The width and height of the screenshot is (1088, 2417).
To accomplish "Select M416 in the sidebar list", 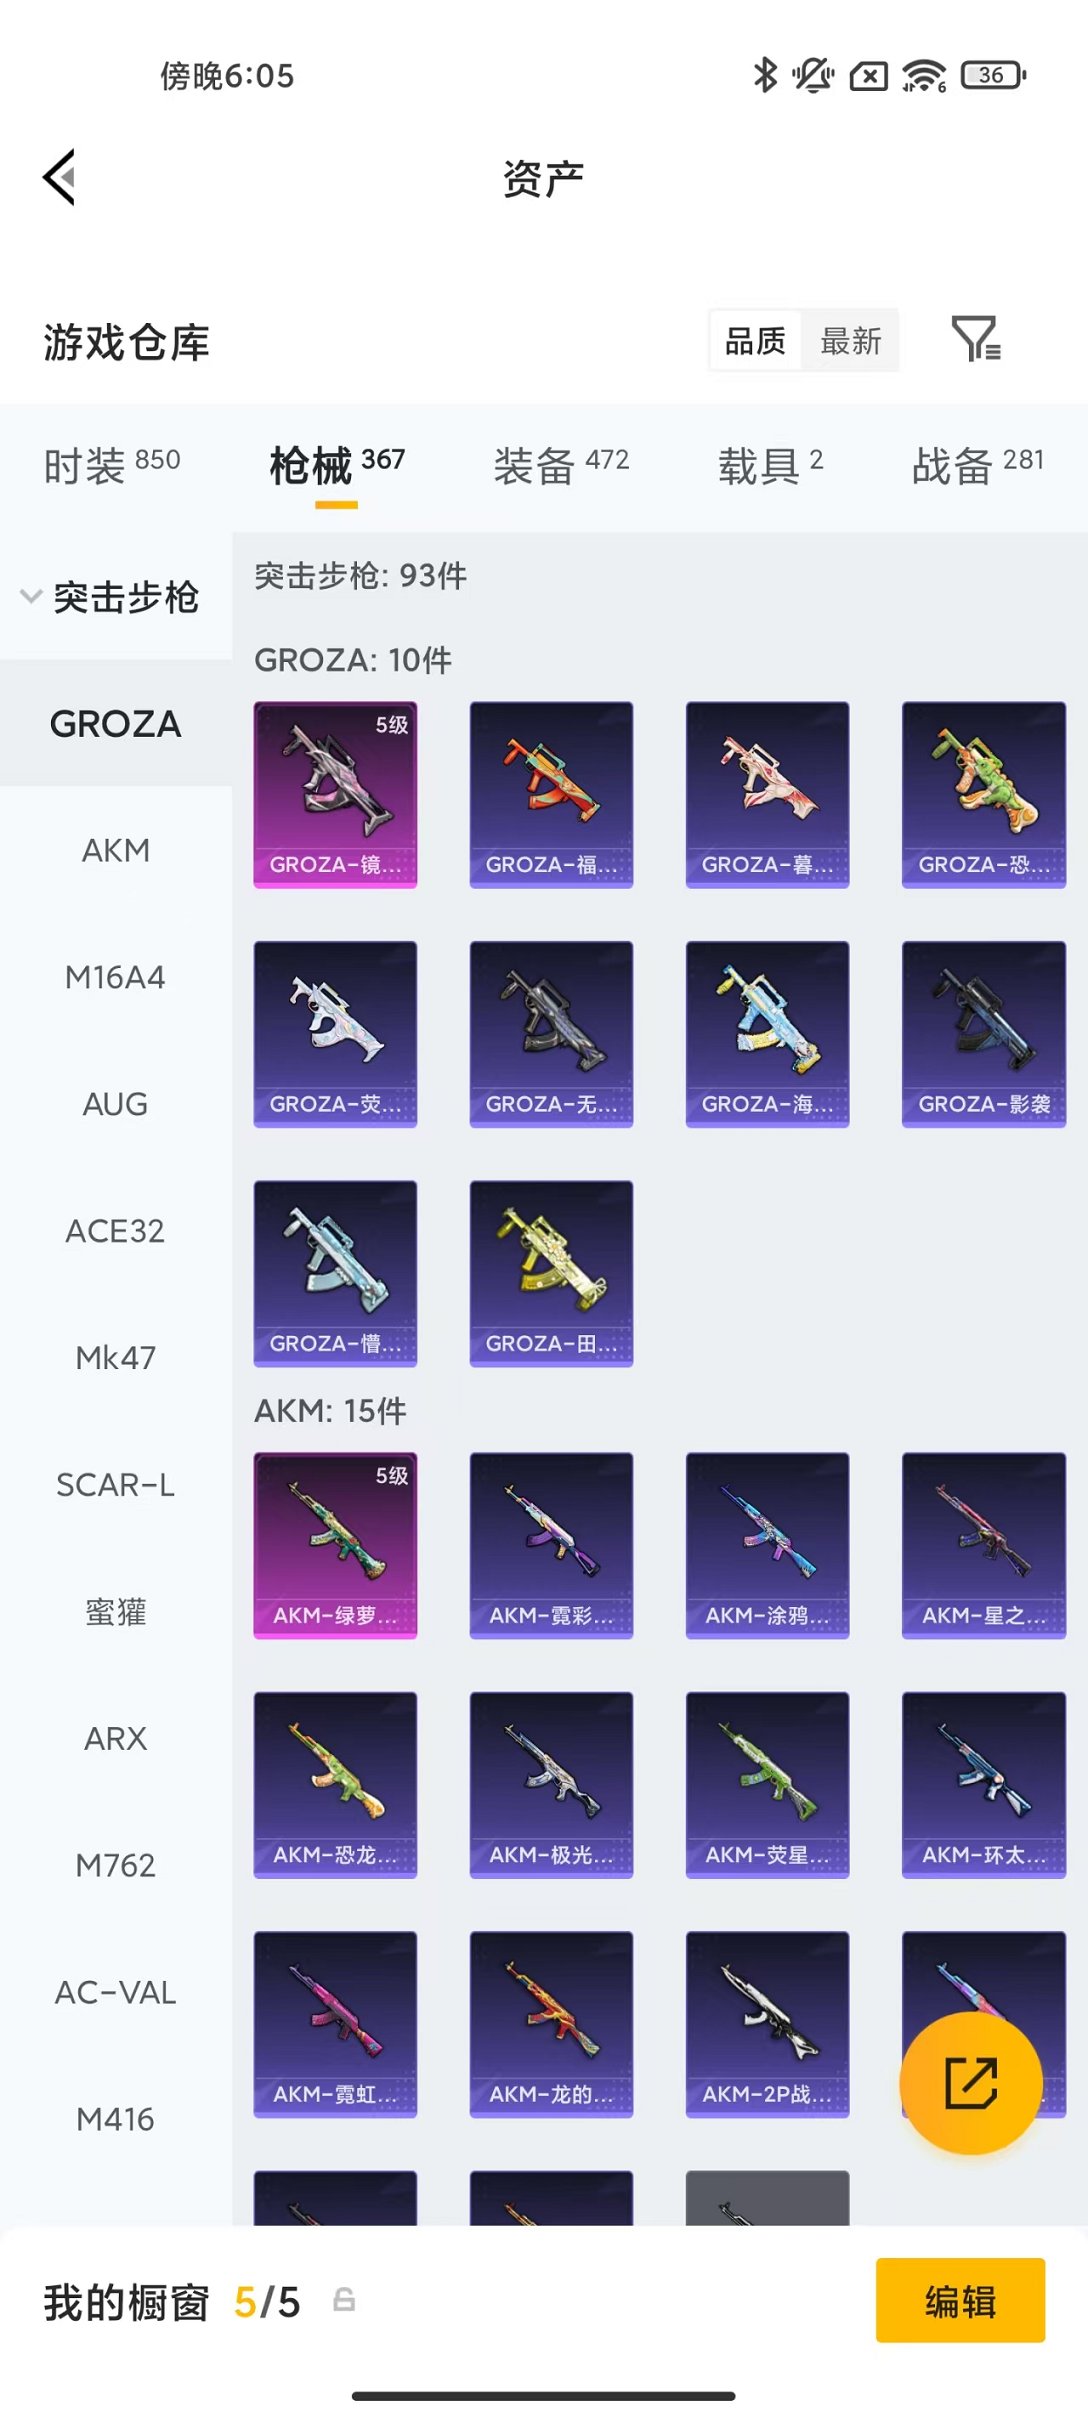I will pyautogui.click(x=116, y=2118).
